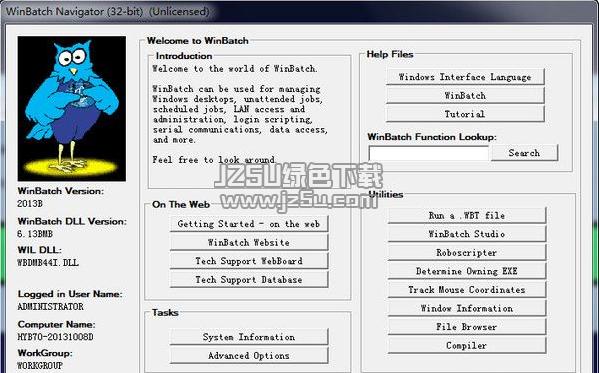The height and width of the screenshot is (373, 599).
Task: Open the Tutorial help file
Action: (x=465, y=114)
